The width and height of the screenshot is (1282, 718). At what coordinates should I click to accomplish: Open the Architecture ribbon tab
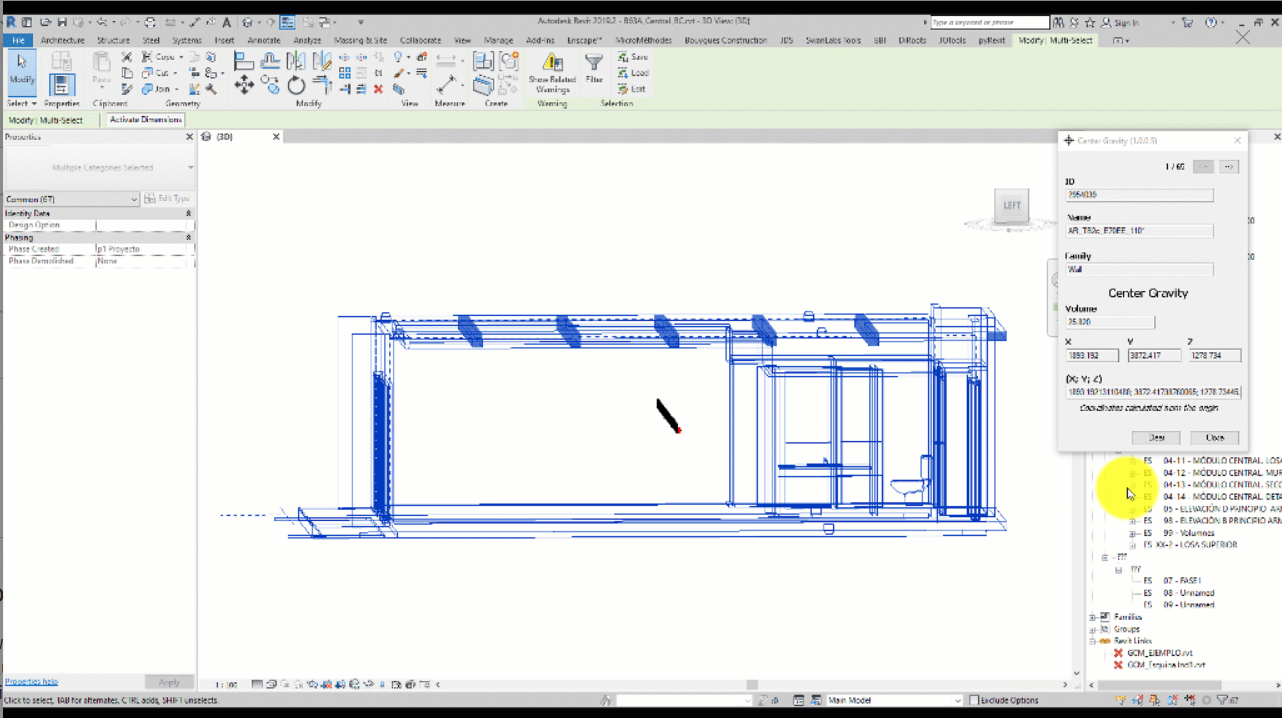click(x=62, y=40)
